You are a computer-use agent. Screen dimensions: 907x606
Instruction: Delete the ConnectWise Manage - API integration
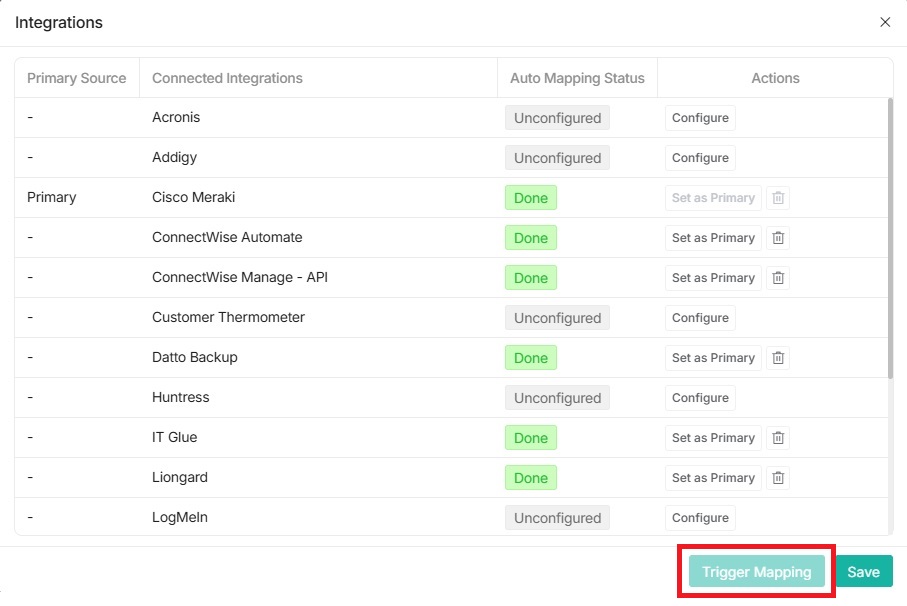click(x=778, y=277)
